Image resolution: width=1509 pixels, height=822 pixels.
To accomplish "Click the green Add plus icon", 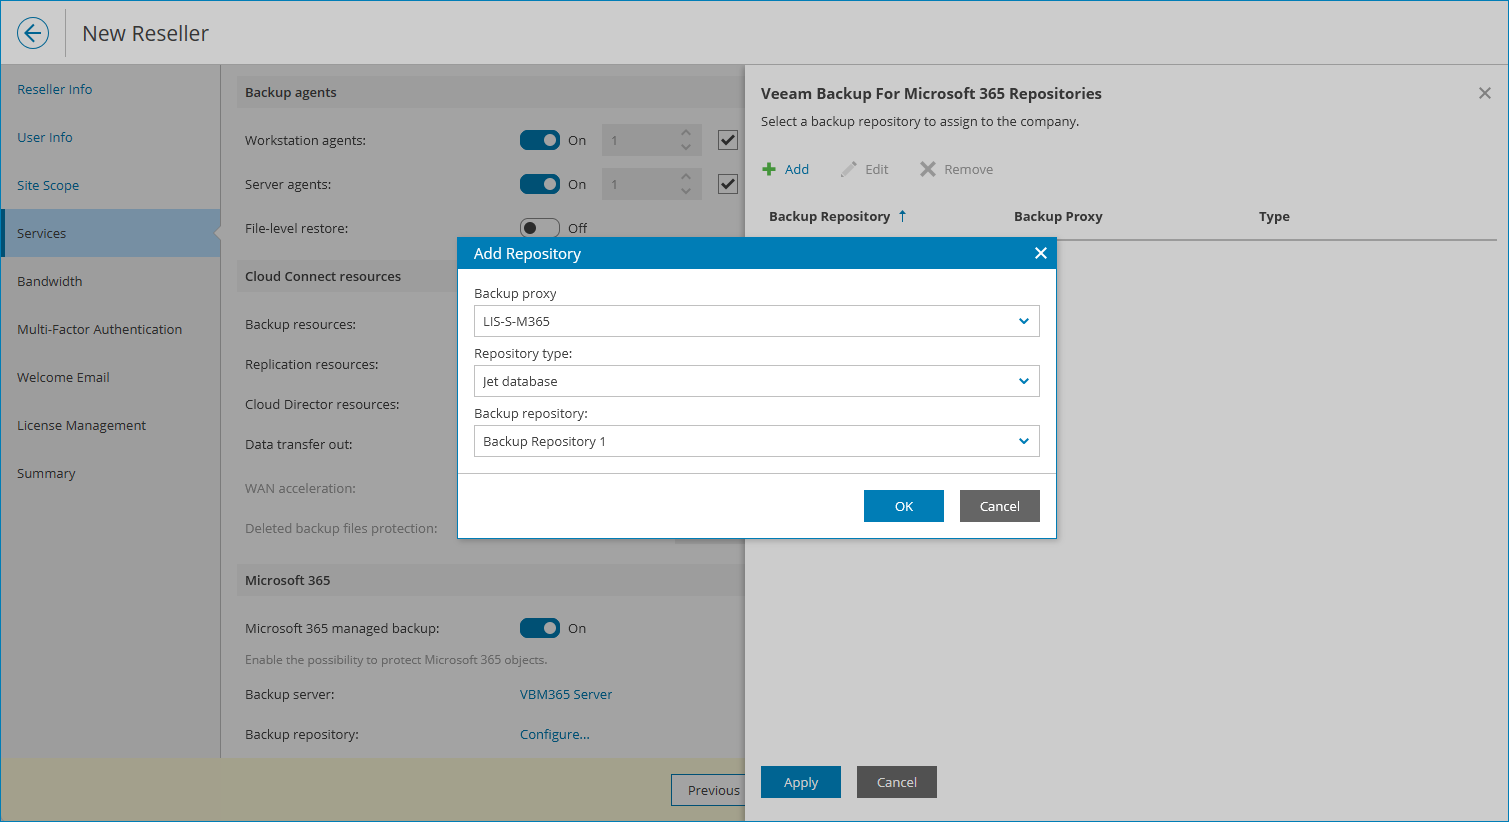I will point(769,169).
